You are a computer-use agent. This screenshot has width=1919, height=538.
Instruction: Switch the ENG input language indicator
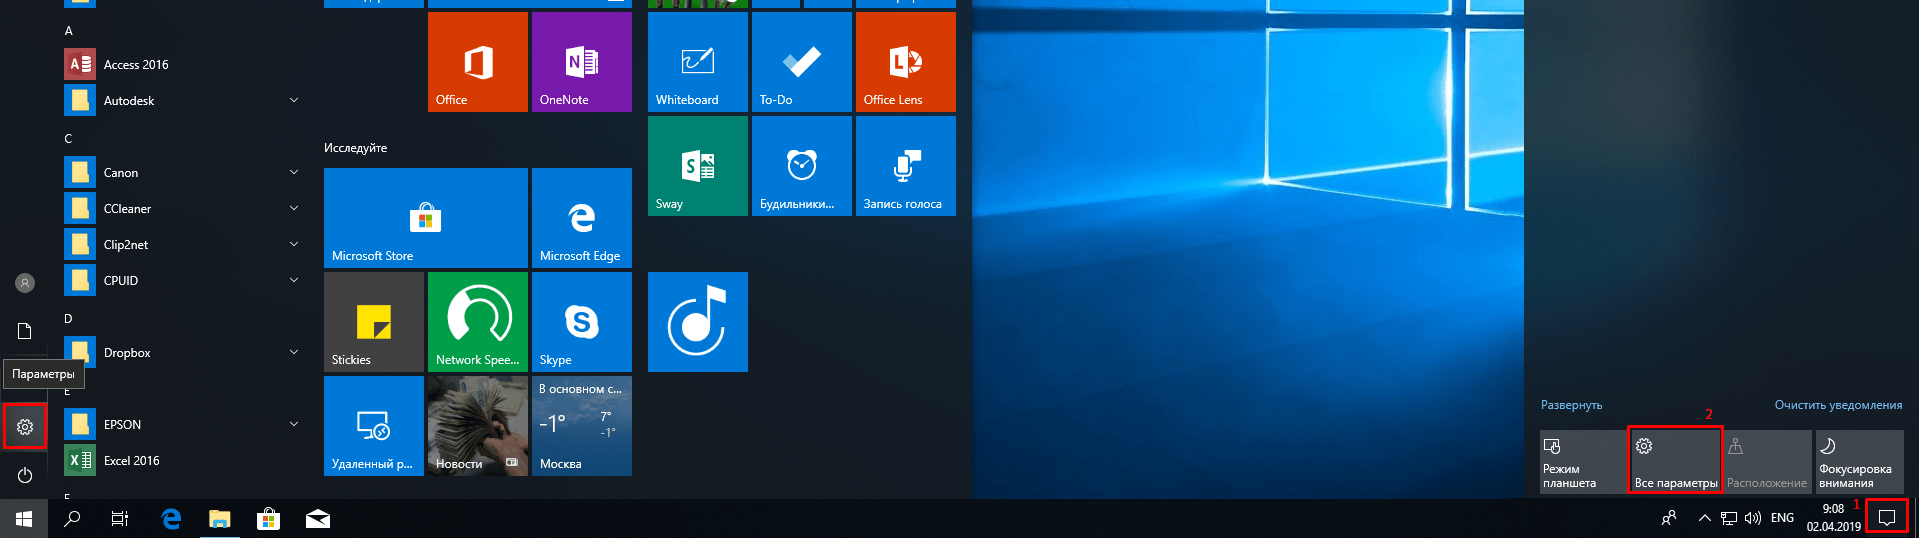pos(1782,518)
